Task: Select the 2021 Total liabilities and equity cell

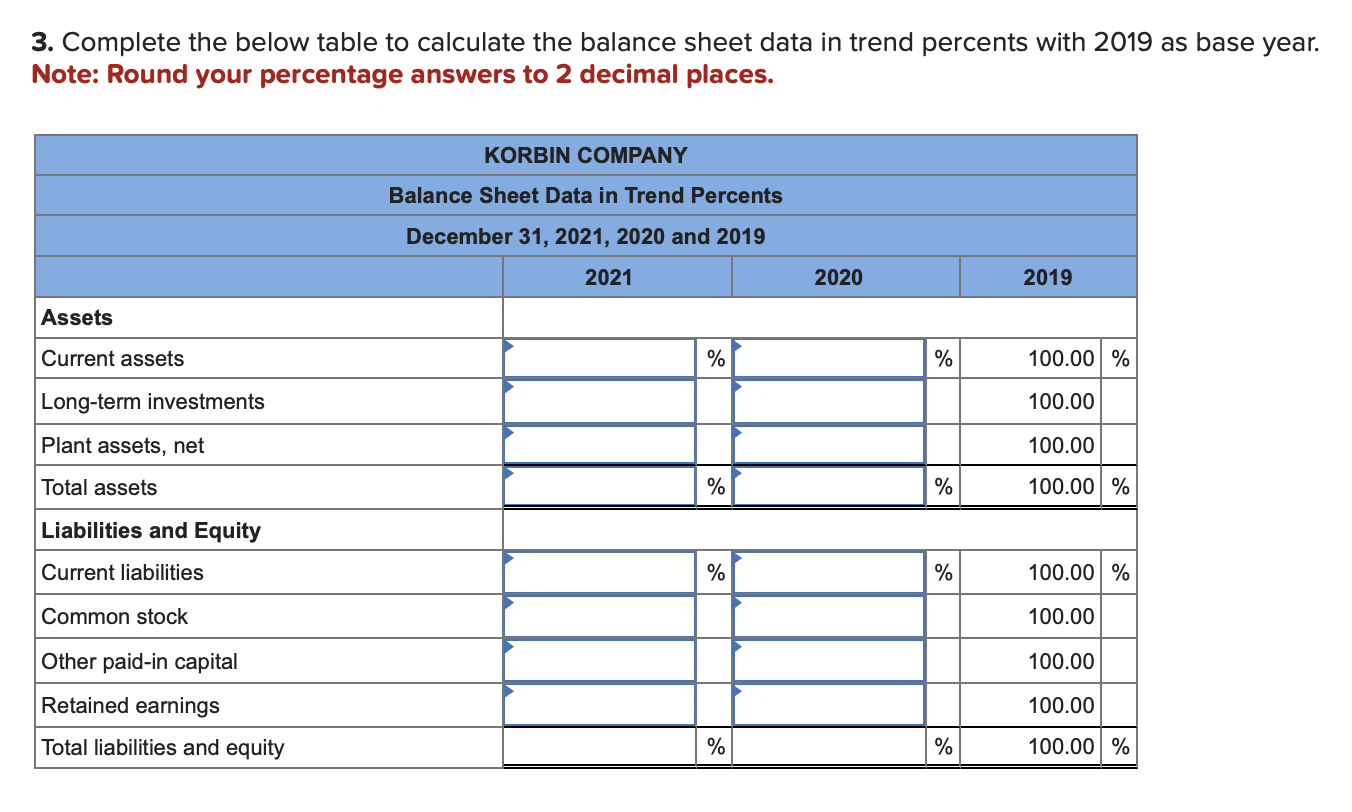Action: click(600, 748)
